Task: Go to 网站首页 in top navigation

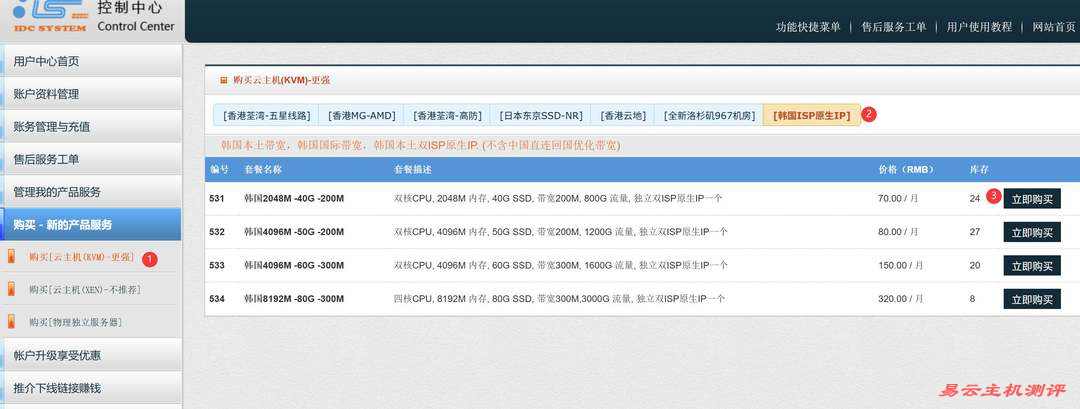Action: point(1054,27)
